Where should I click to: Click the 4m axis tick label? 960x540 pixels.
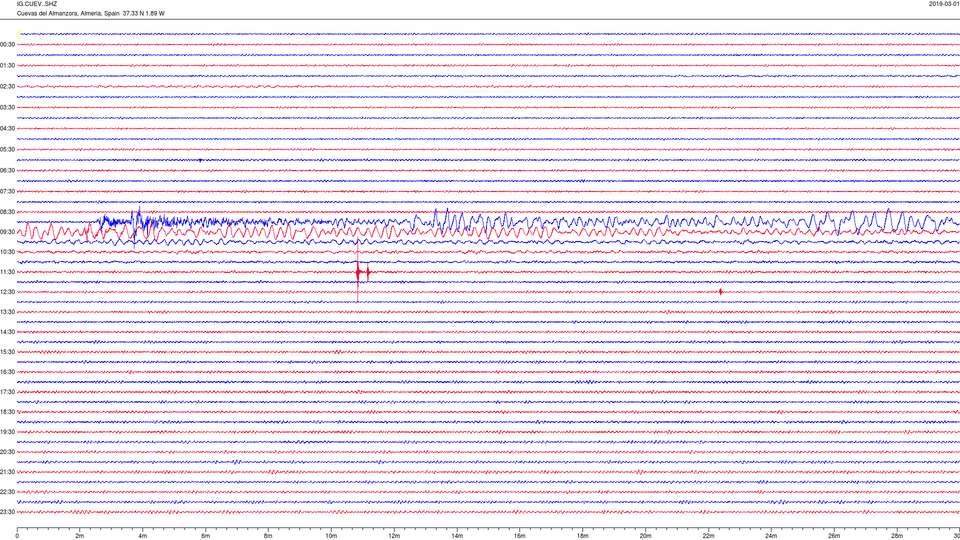click(x=143, y=536)
